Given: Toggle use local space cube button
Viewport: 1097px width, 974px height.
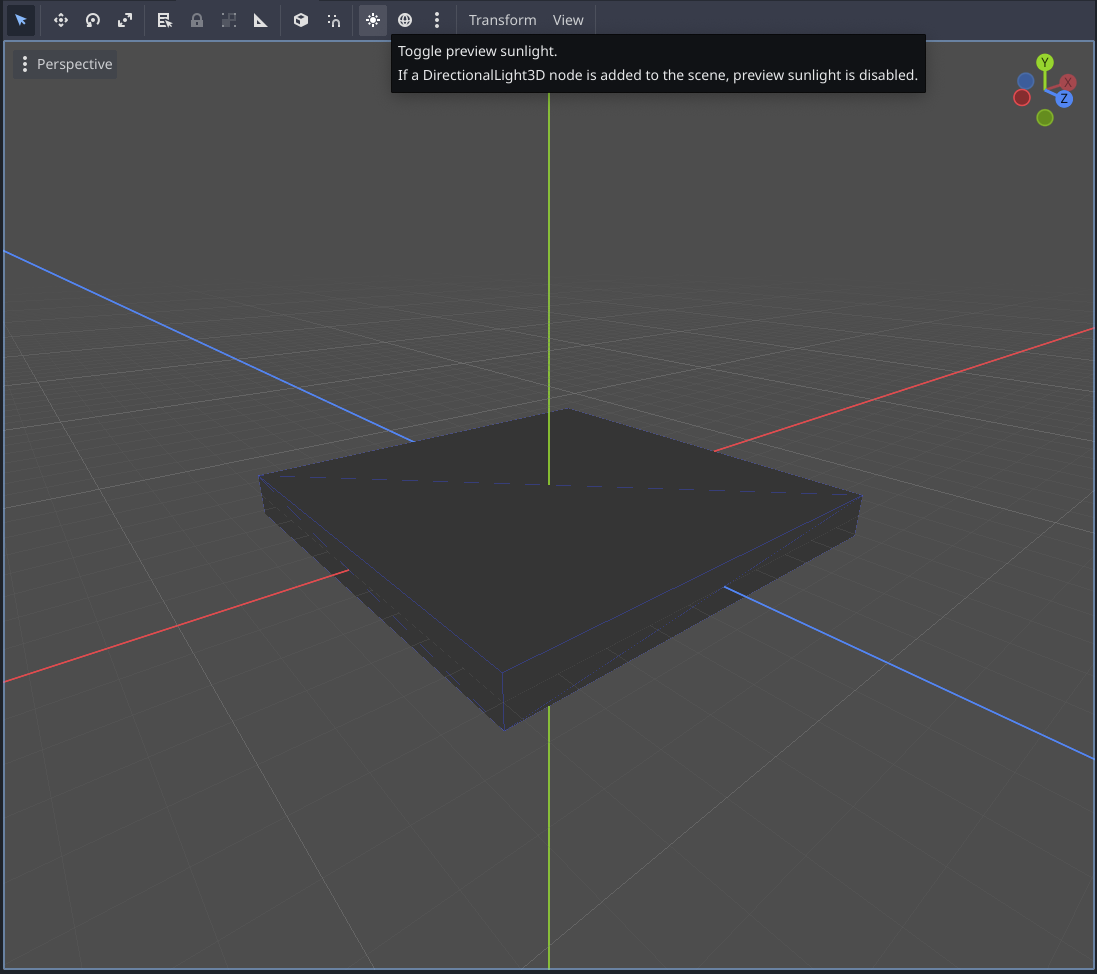Looking at the screenshot, I should pyautogui.click(x=301, y=20).
